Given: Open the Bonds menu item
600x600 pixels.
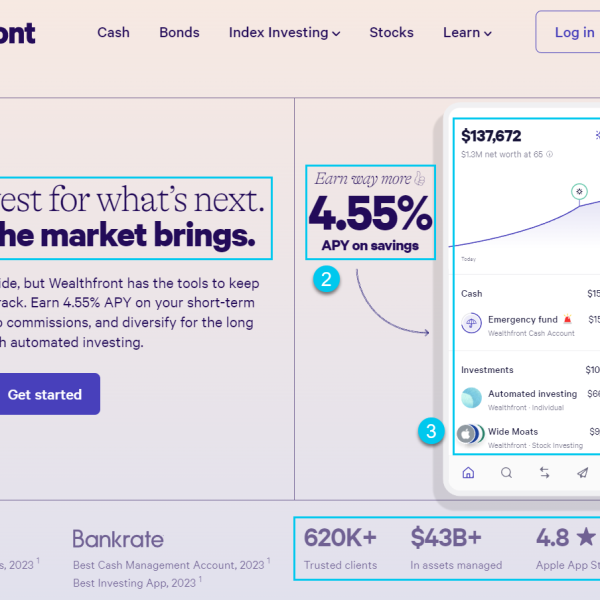Looking at the screenshot, I should point(179,33).
